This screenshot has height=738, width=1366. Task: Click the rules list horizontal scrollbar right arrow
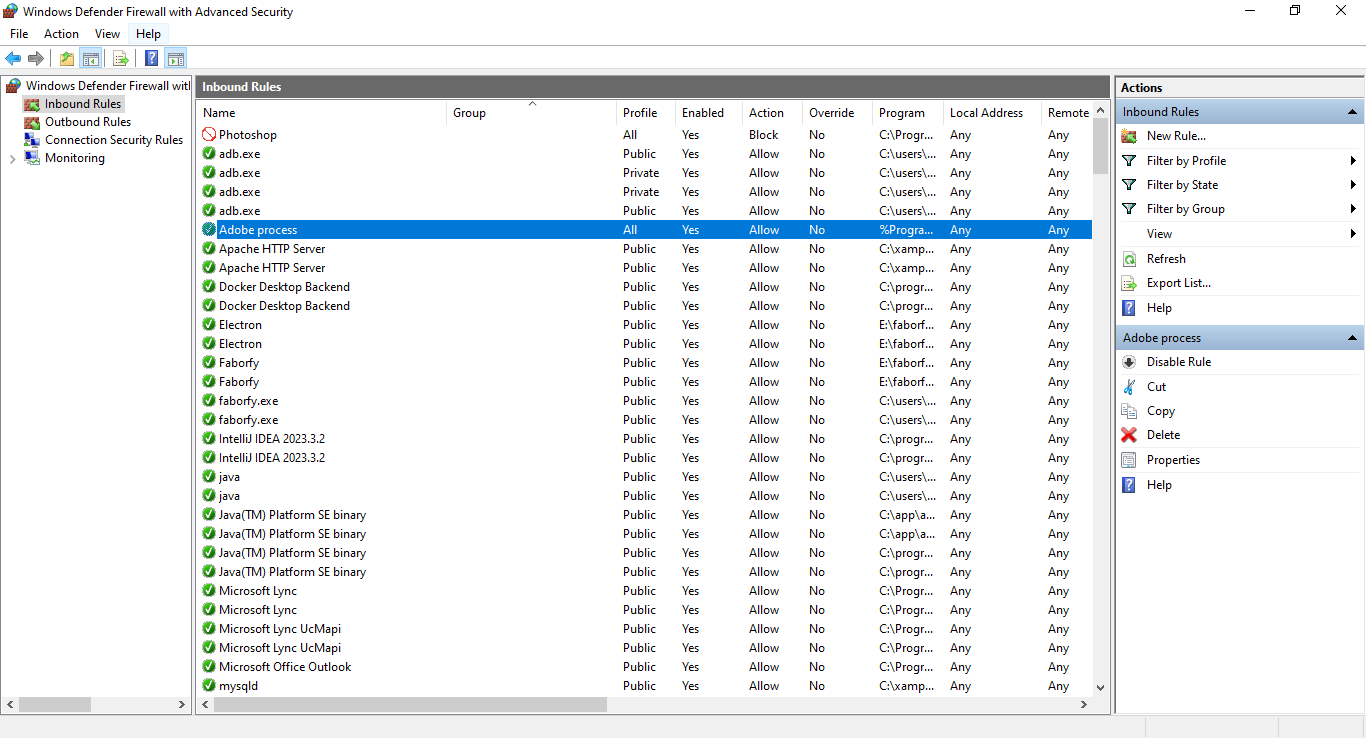1083,704
